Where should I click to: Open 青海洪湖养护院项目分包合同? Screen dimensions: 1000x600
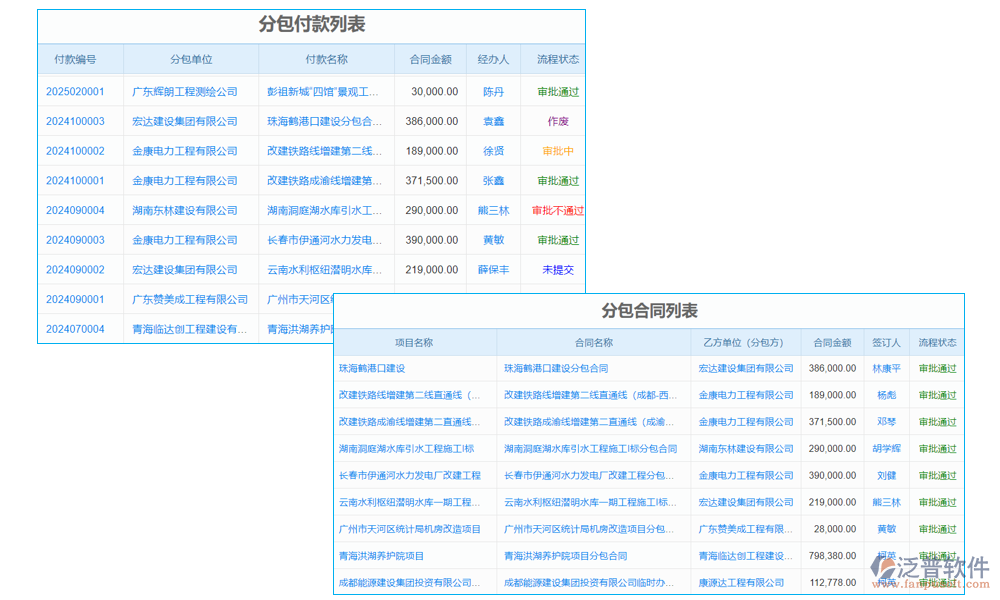565,555
